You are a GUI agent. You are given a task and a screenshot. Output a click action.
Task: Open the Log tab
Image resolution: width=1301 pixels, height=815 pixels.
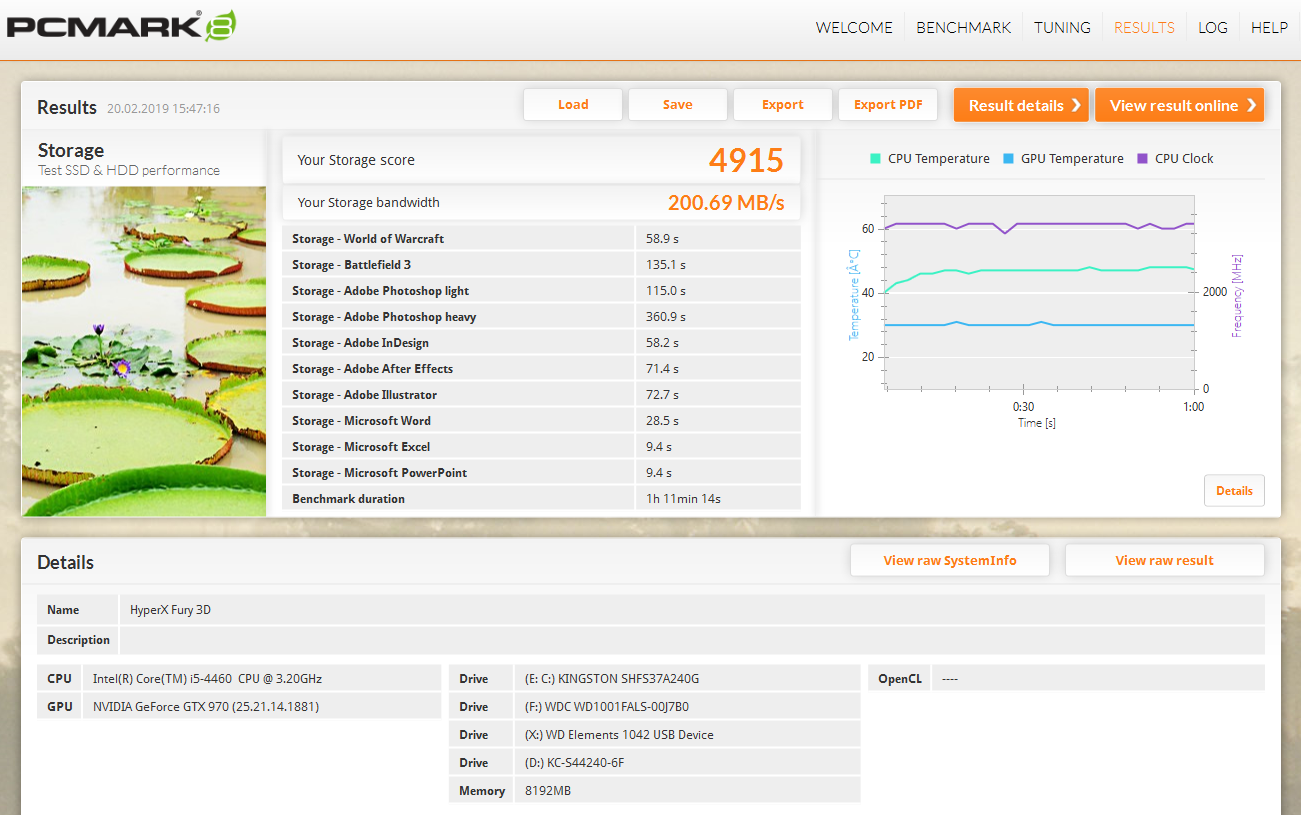click(1213, 28)
